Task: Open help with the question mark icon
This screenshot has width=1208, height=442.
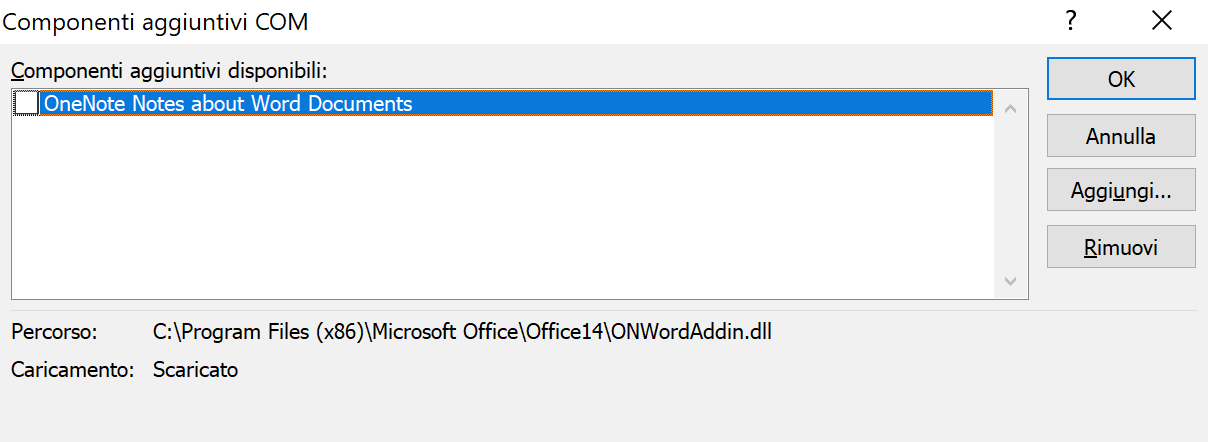Action: [1071, 20]
